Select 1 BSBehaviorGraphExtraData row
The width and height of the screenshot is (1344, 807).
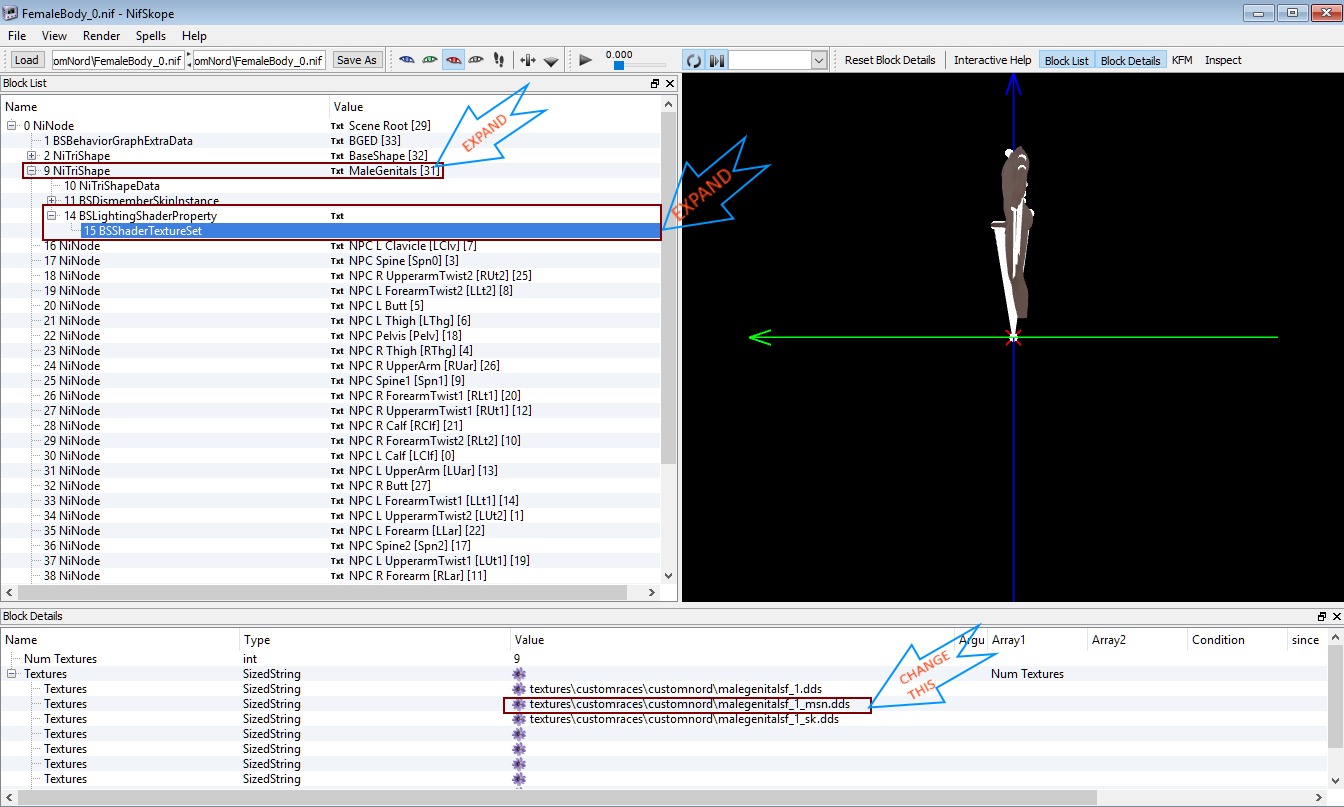[118, 141]
